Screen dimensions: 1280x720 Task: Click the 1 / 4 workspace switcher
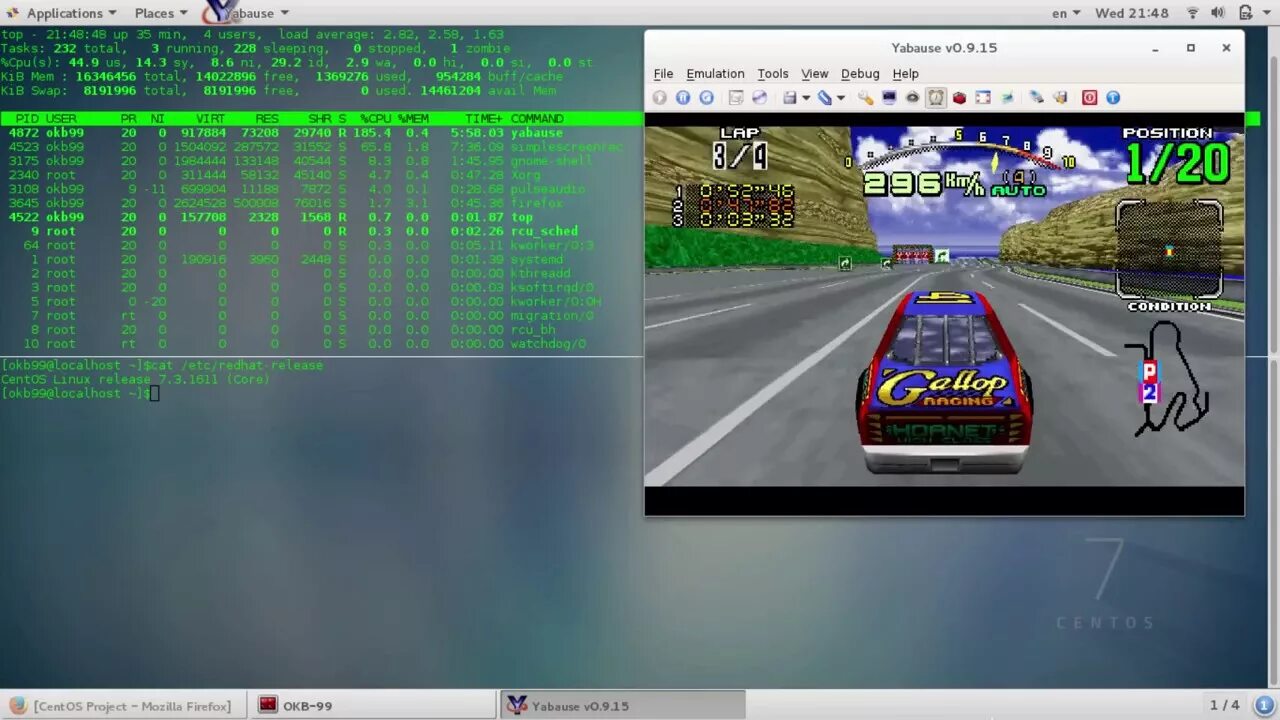point(1224,705)
